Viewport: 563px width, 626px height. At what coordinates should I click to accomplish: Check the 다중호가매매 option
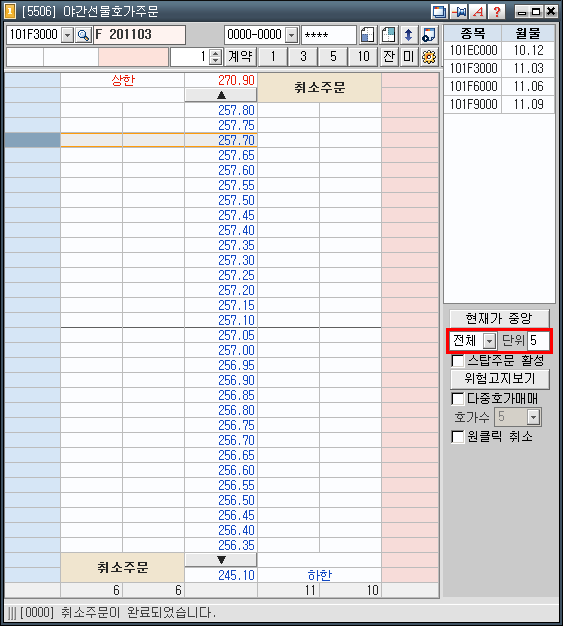point(458,398)
